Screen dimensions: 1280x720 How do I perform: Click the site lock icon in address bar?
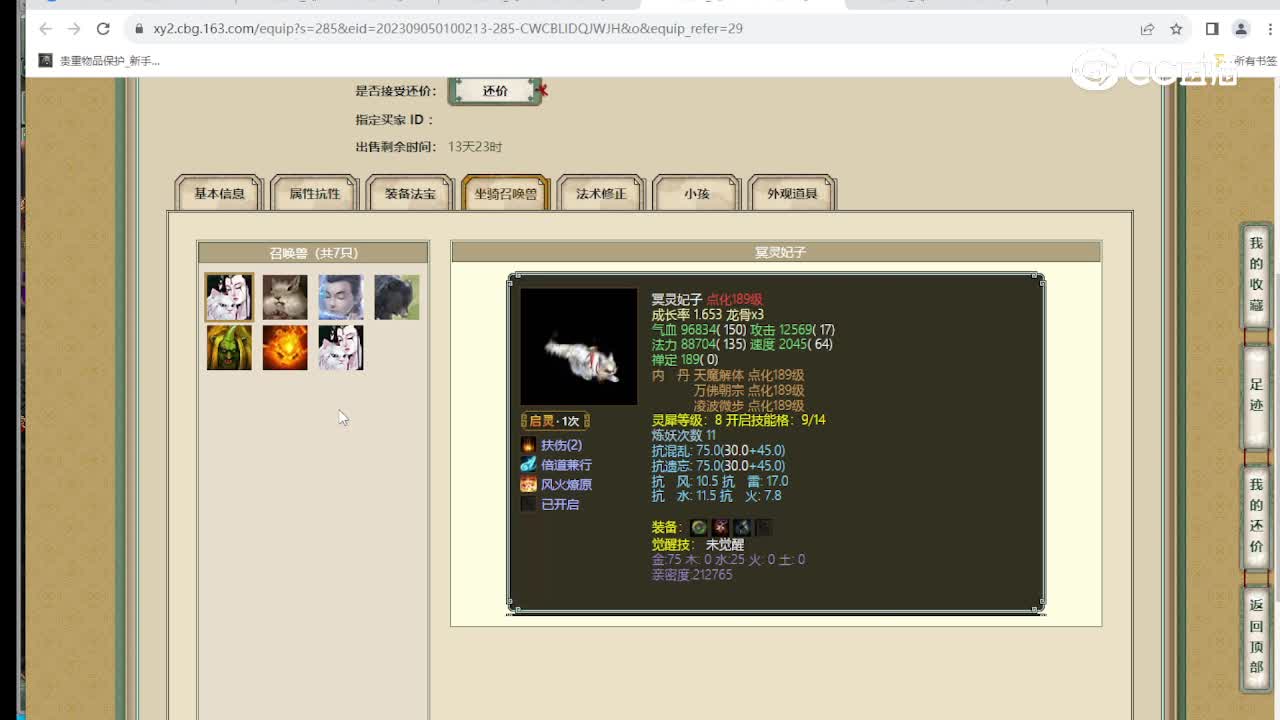(x=139, y=29)
